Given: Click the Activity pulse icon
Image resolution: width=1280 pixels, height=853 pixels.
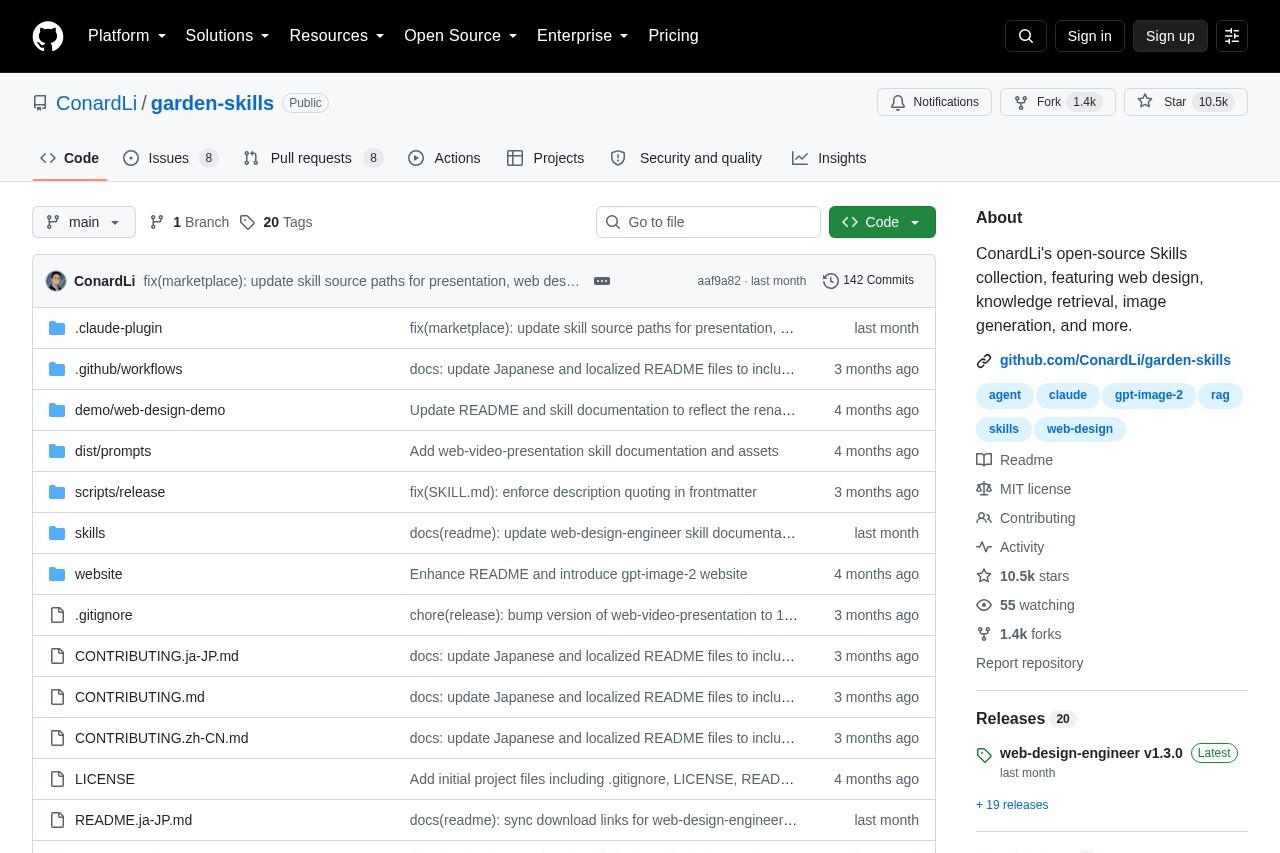Looking at the screenshot, I should coord(984,547).
